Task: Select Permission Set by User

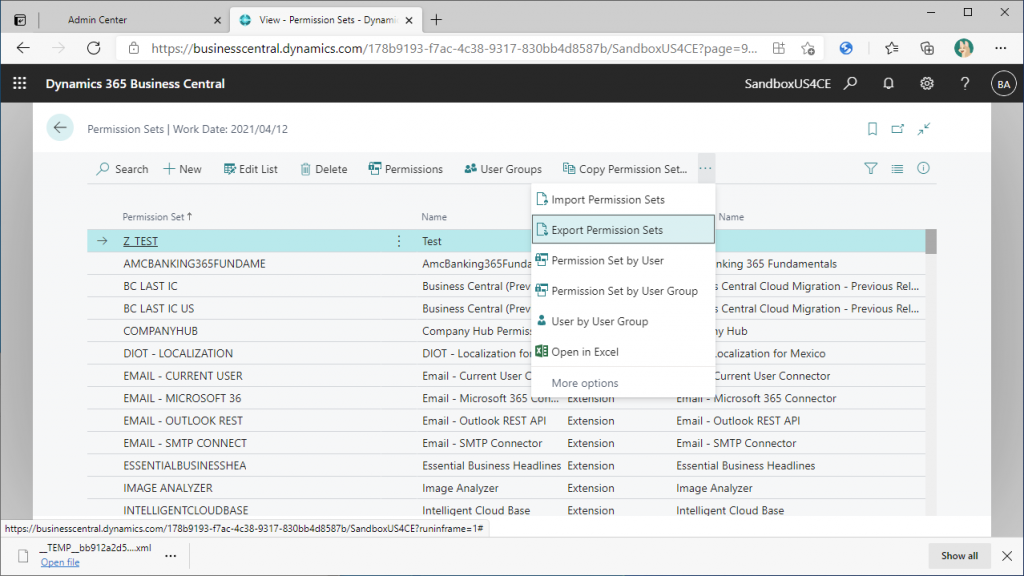Action: coord(623,261)
